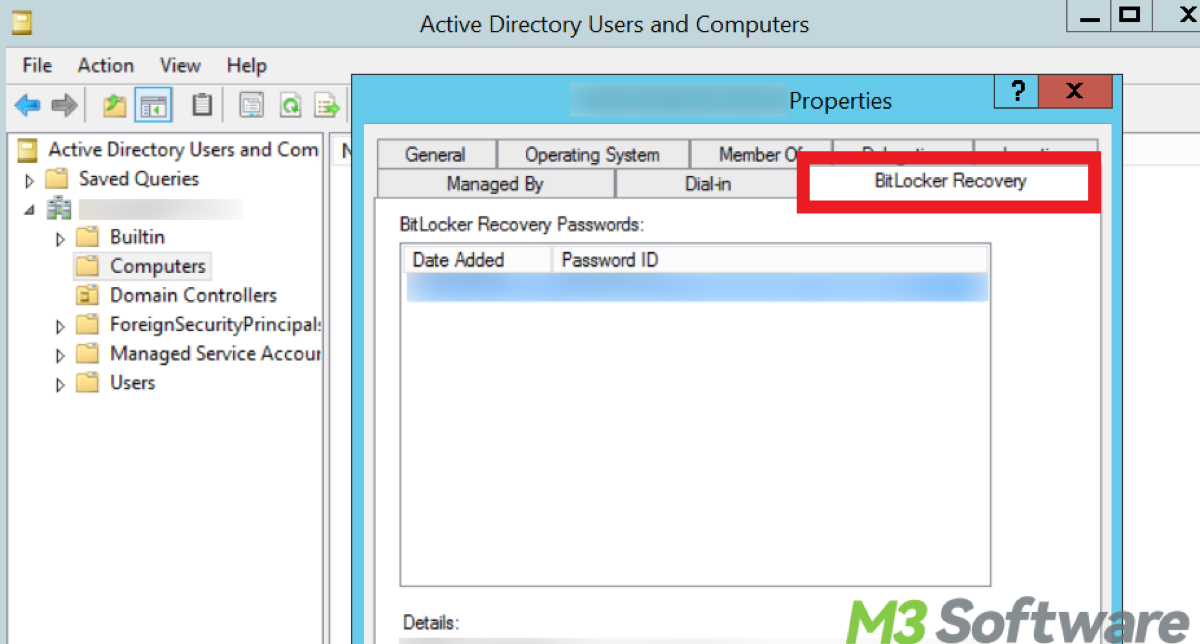The height and width of the screenshot is (644, 1200).
Task: Switch to the Managed By tab
Action: (x=495, y=184)
